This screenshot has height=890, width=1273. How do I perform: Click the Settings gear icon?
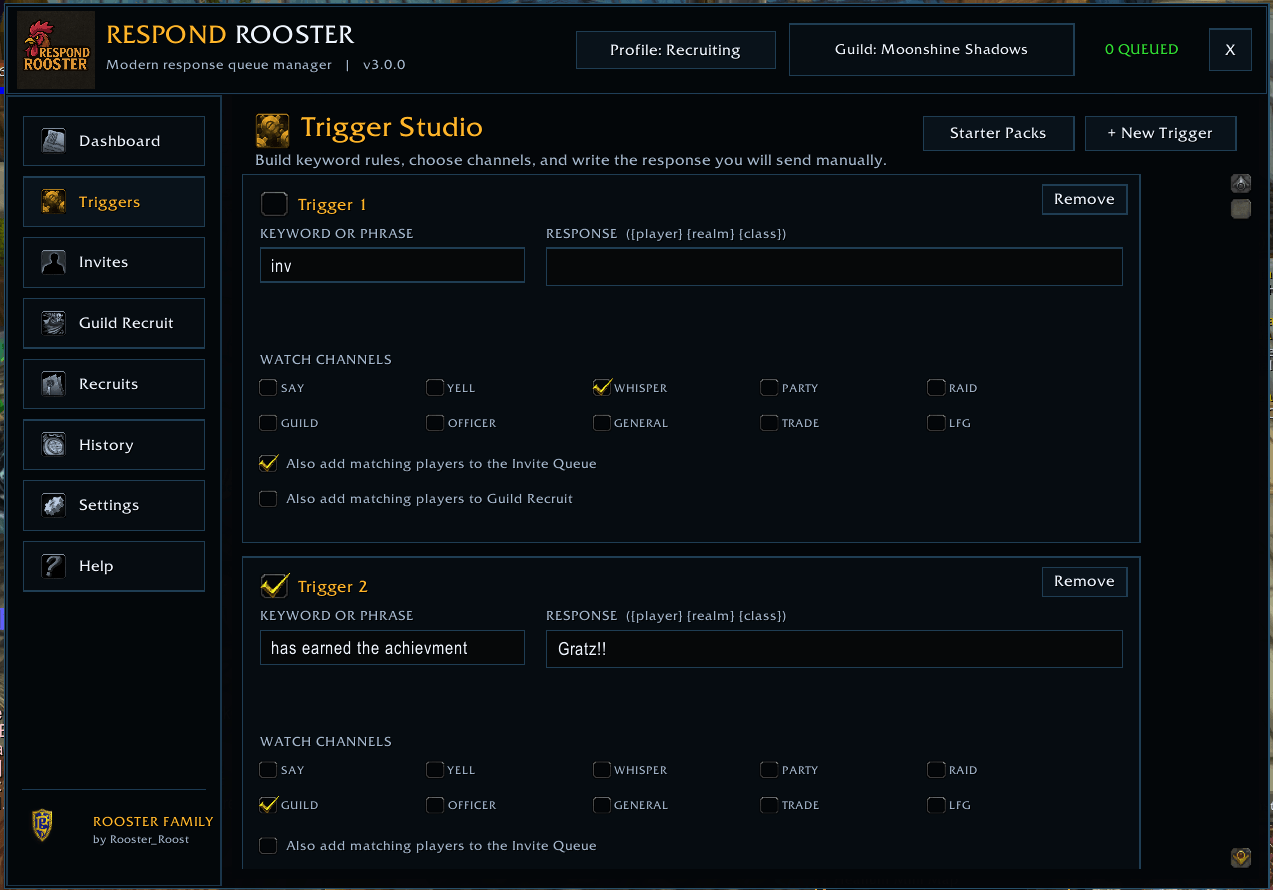tap(54, 505)
